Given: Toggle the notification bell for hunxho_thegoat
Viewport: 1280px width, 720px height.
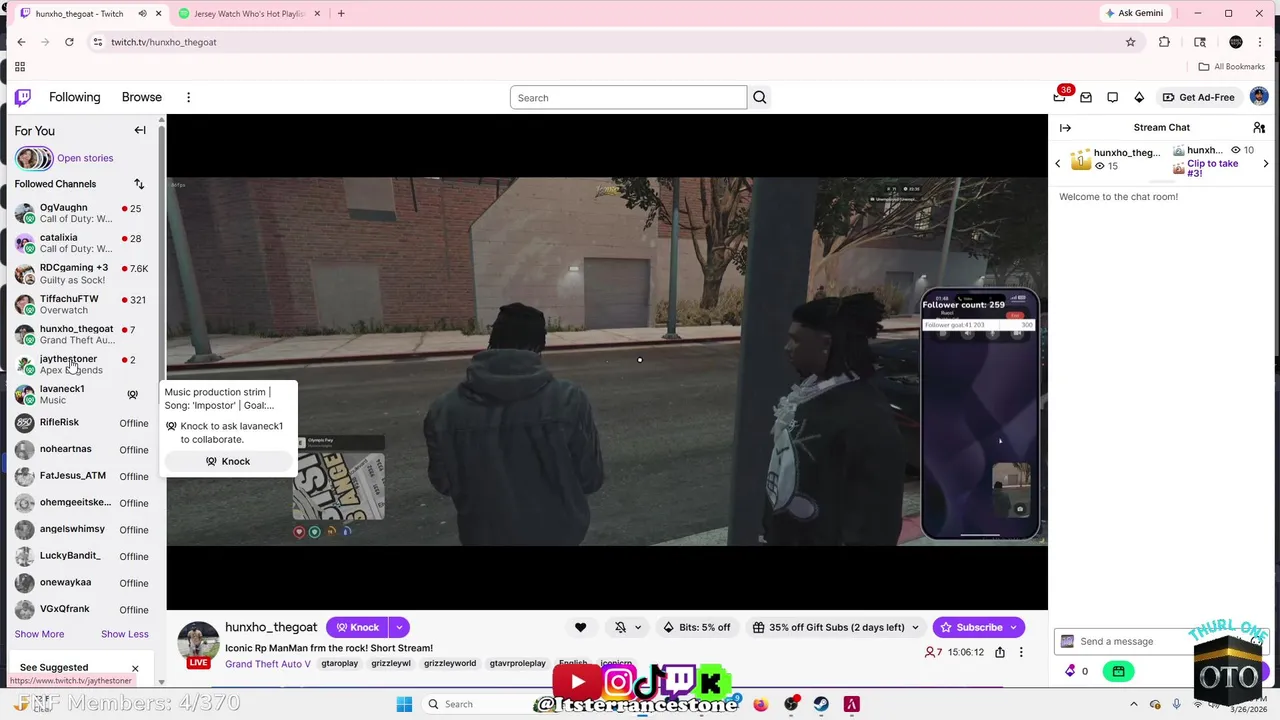Looking at the screenshot, I should 620,627.
